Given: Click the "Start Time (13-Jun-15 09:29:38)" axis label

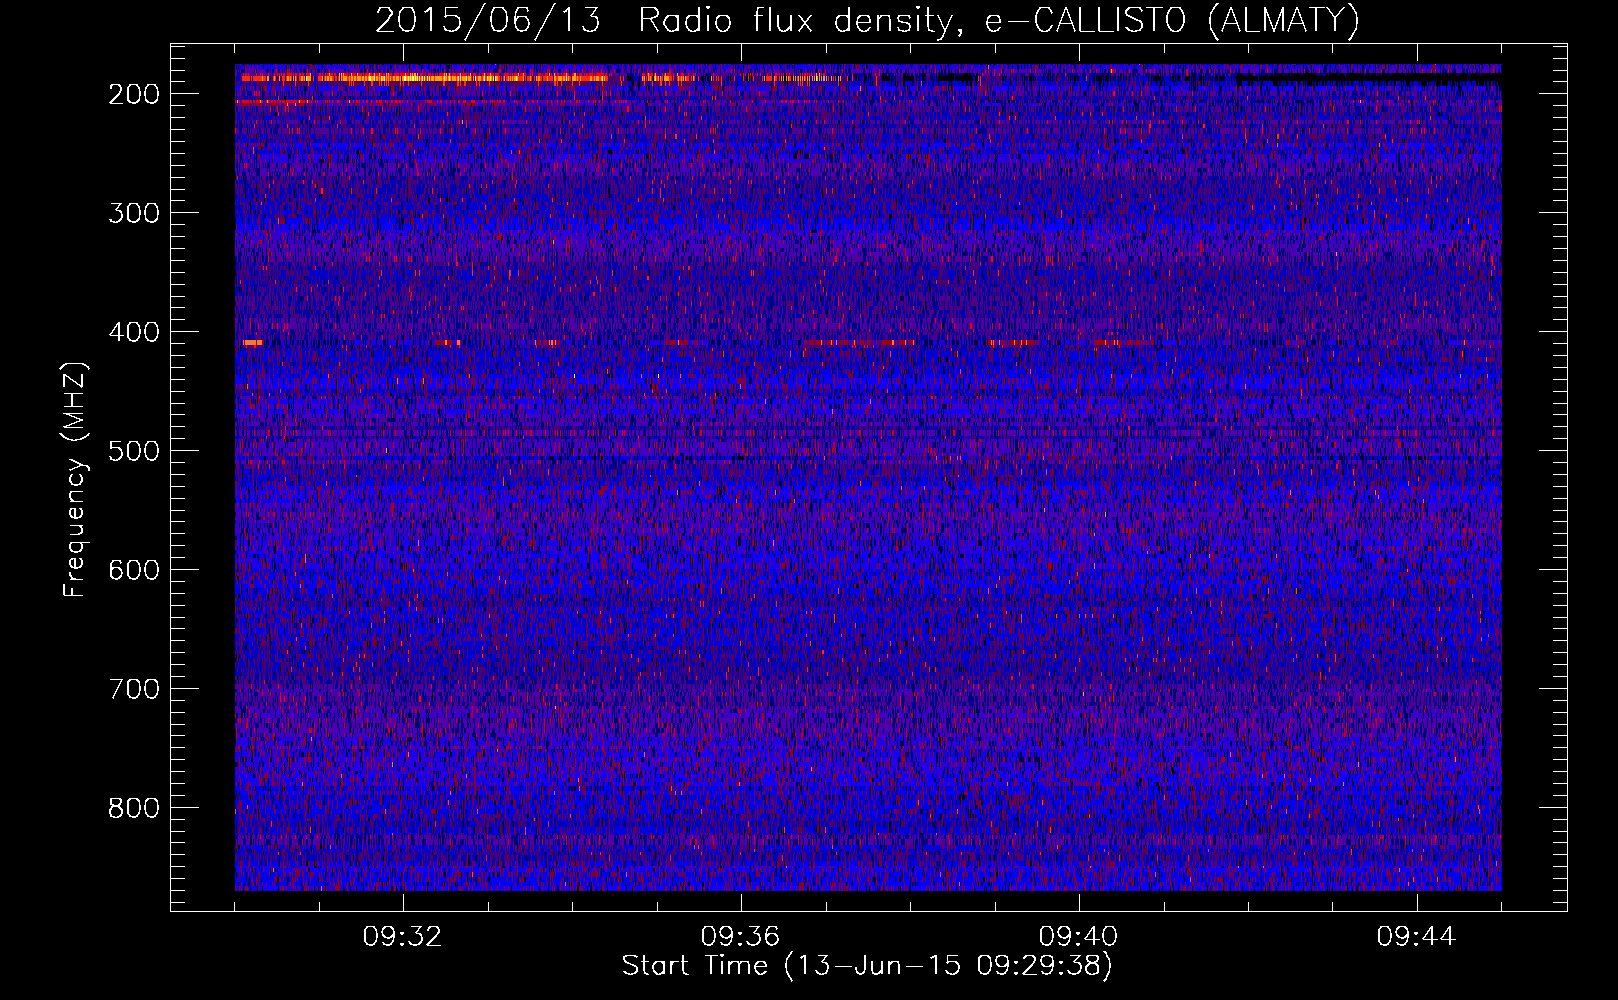Looking at the screenshot, I should tap(867, 966).
